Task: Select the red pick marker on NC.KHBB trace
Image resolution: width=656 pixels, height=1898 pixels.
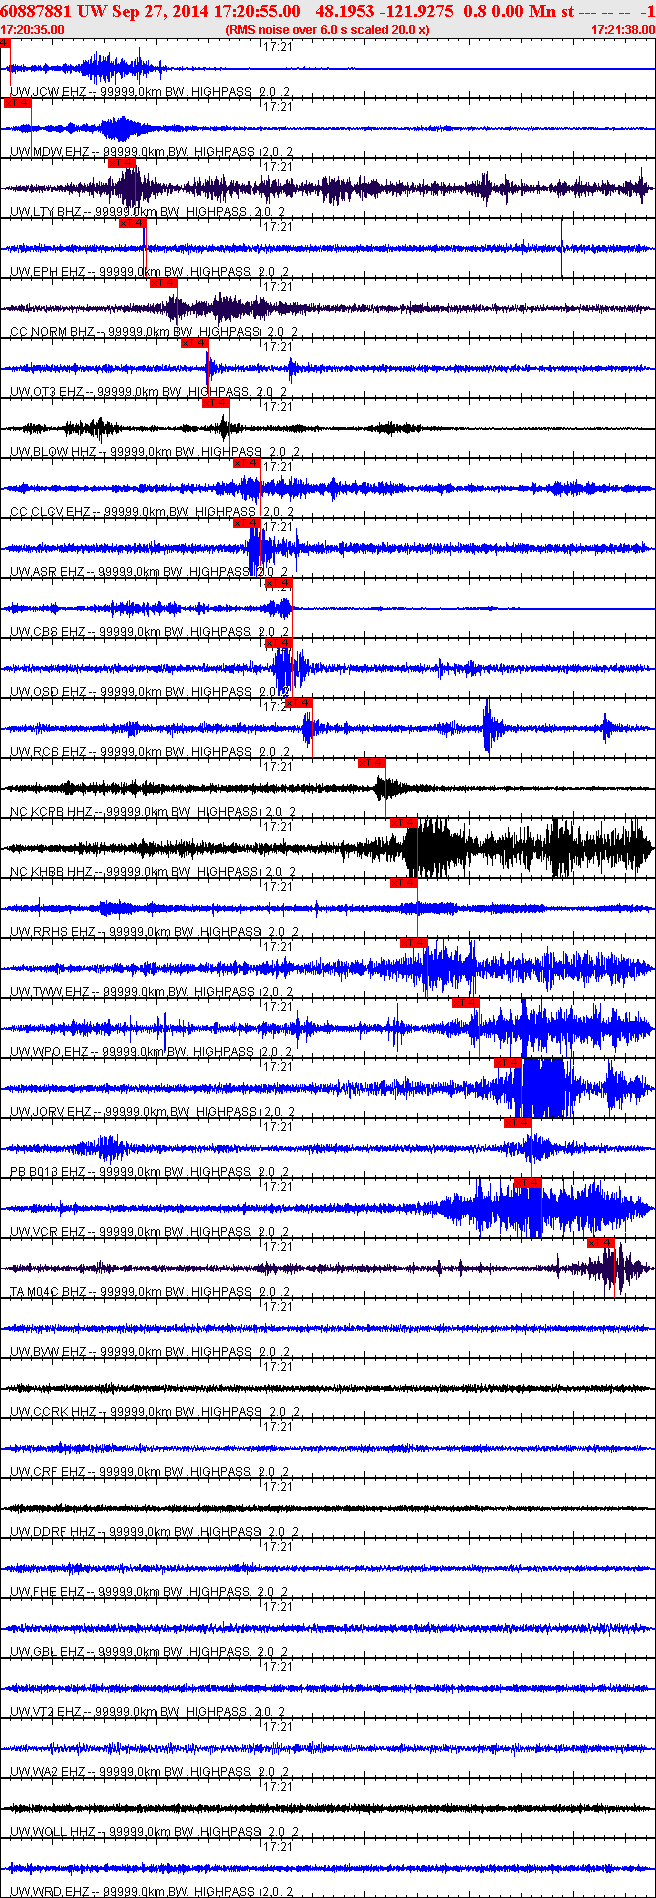Action: (x=403, y=823)
